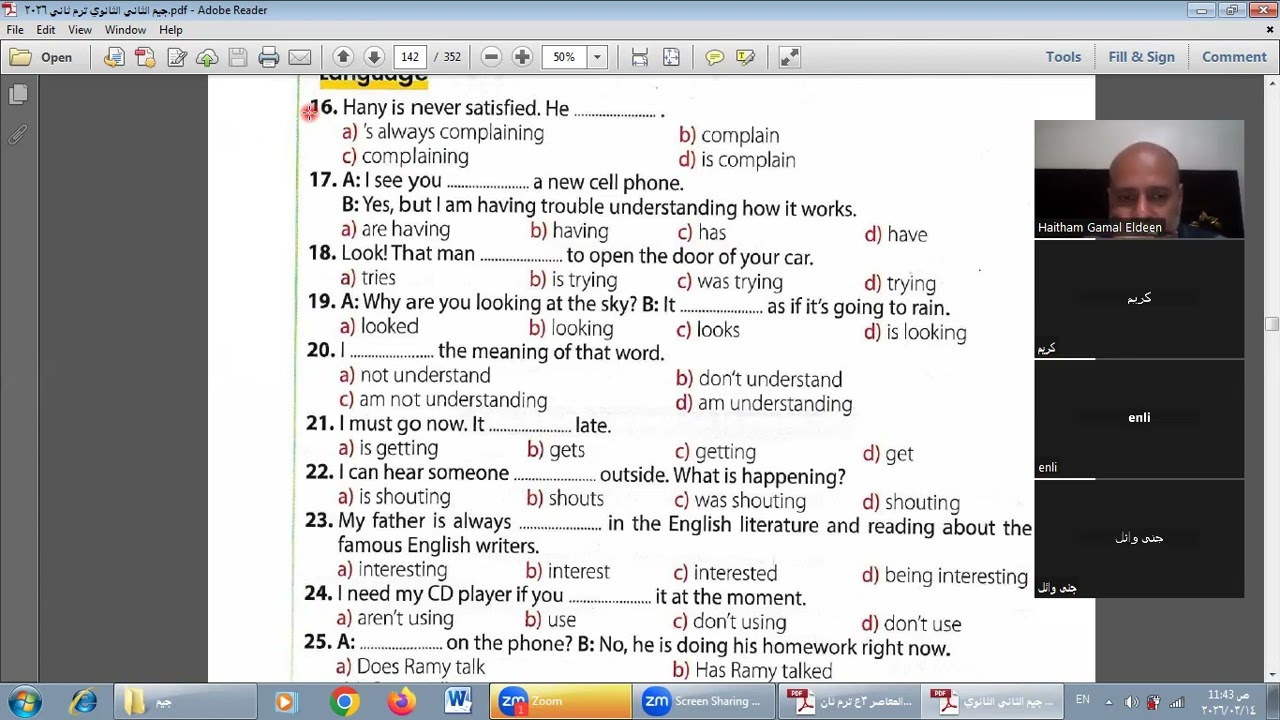This screenshot has width=1280, height=720.
Task: Click the fit one full page icon
Action: click(671, 57)
